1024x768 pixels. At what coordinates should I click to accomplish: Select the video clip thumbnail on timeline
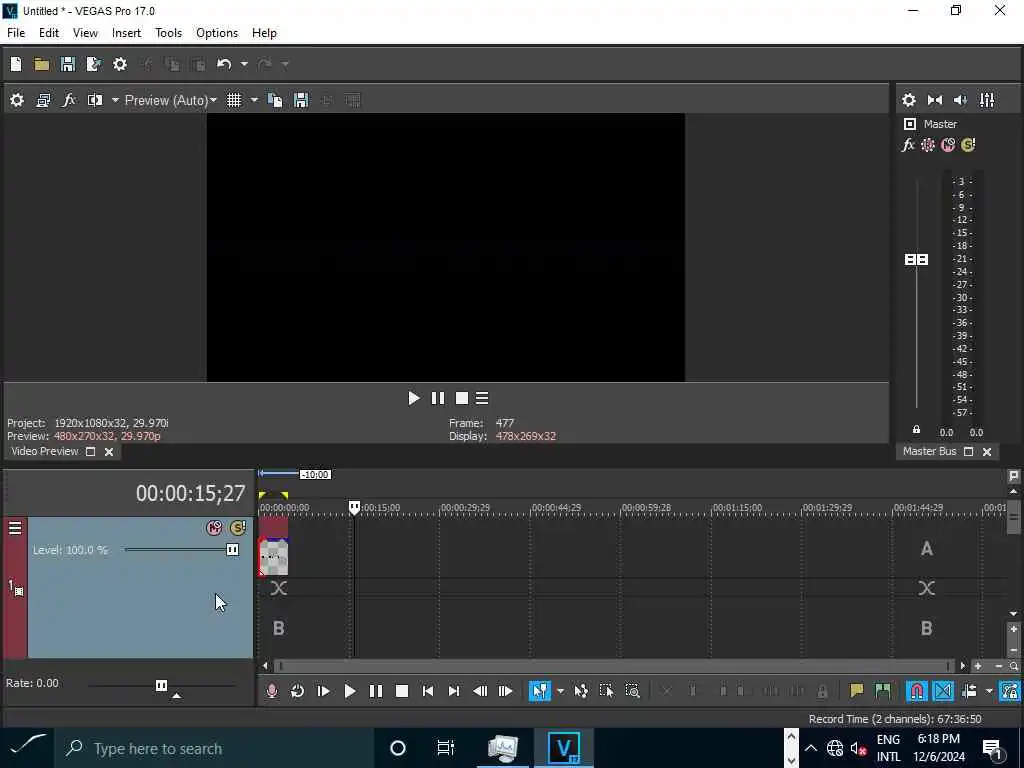click(274, 557)
